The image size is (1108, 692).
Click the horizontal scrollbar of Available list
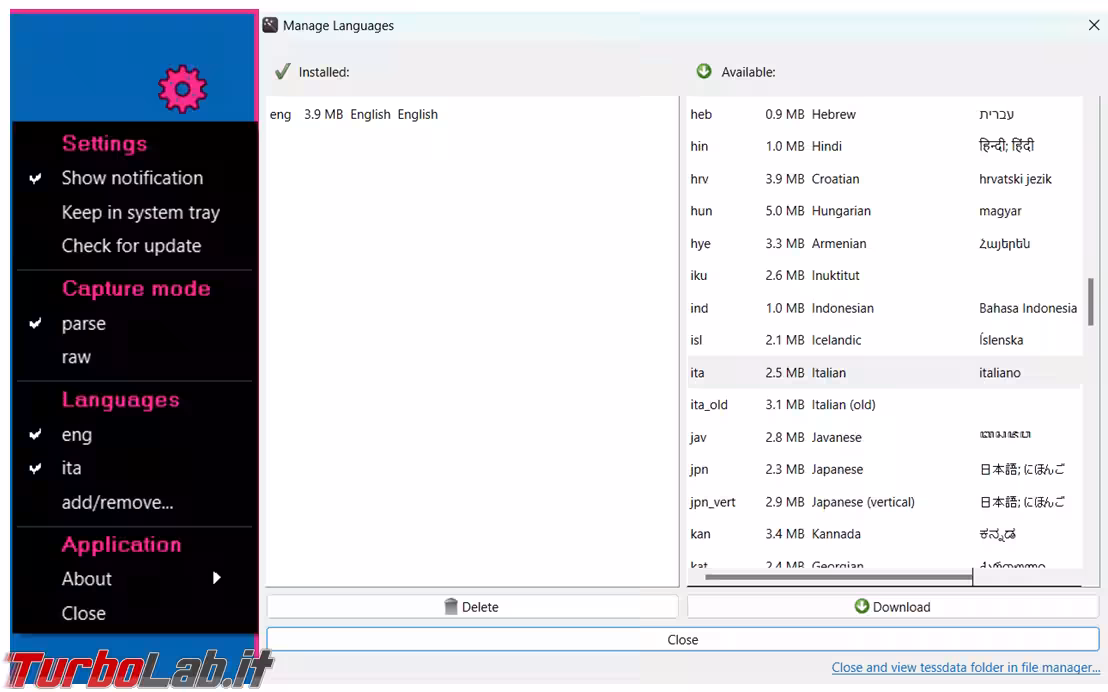coord(838,577)
